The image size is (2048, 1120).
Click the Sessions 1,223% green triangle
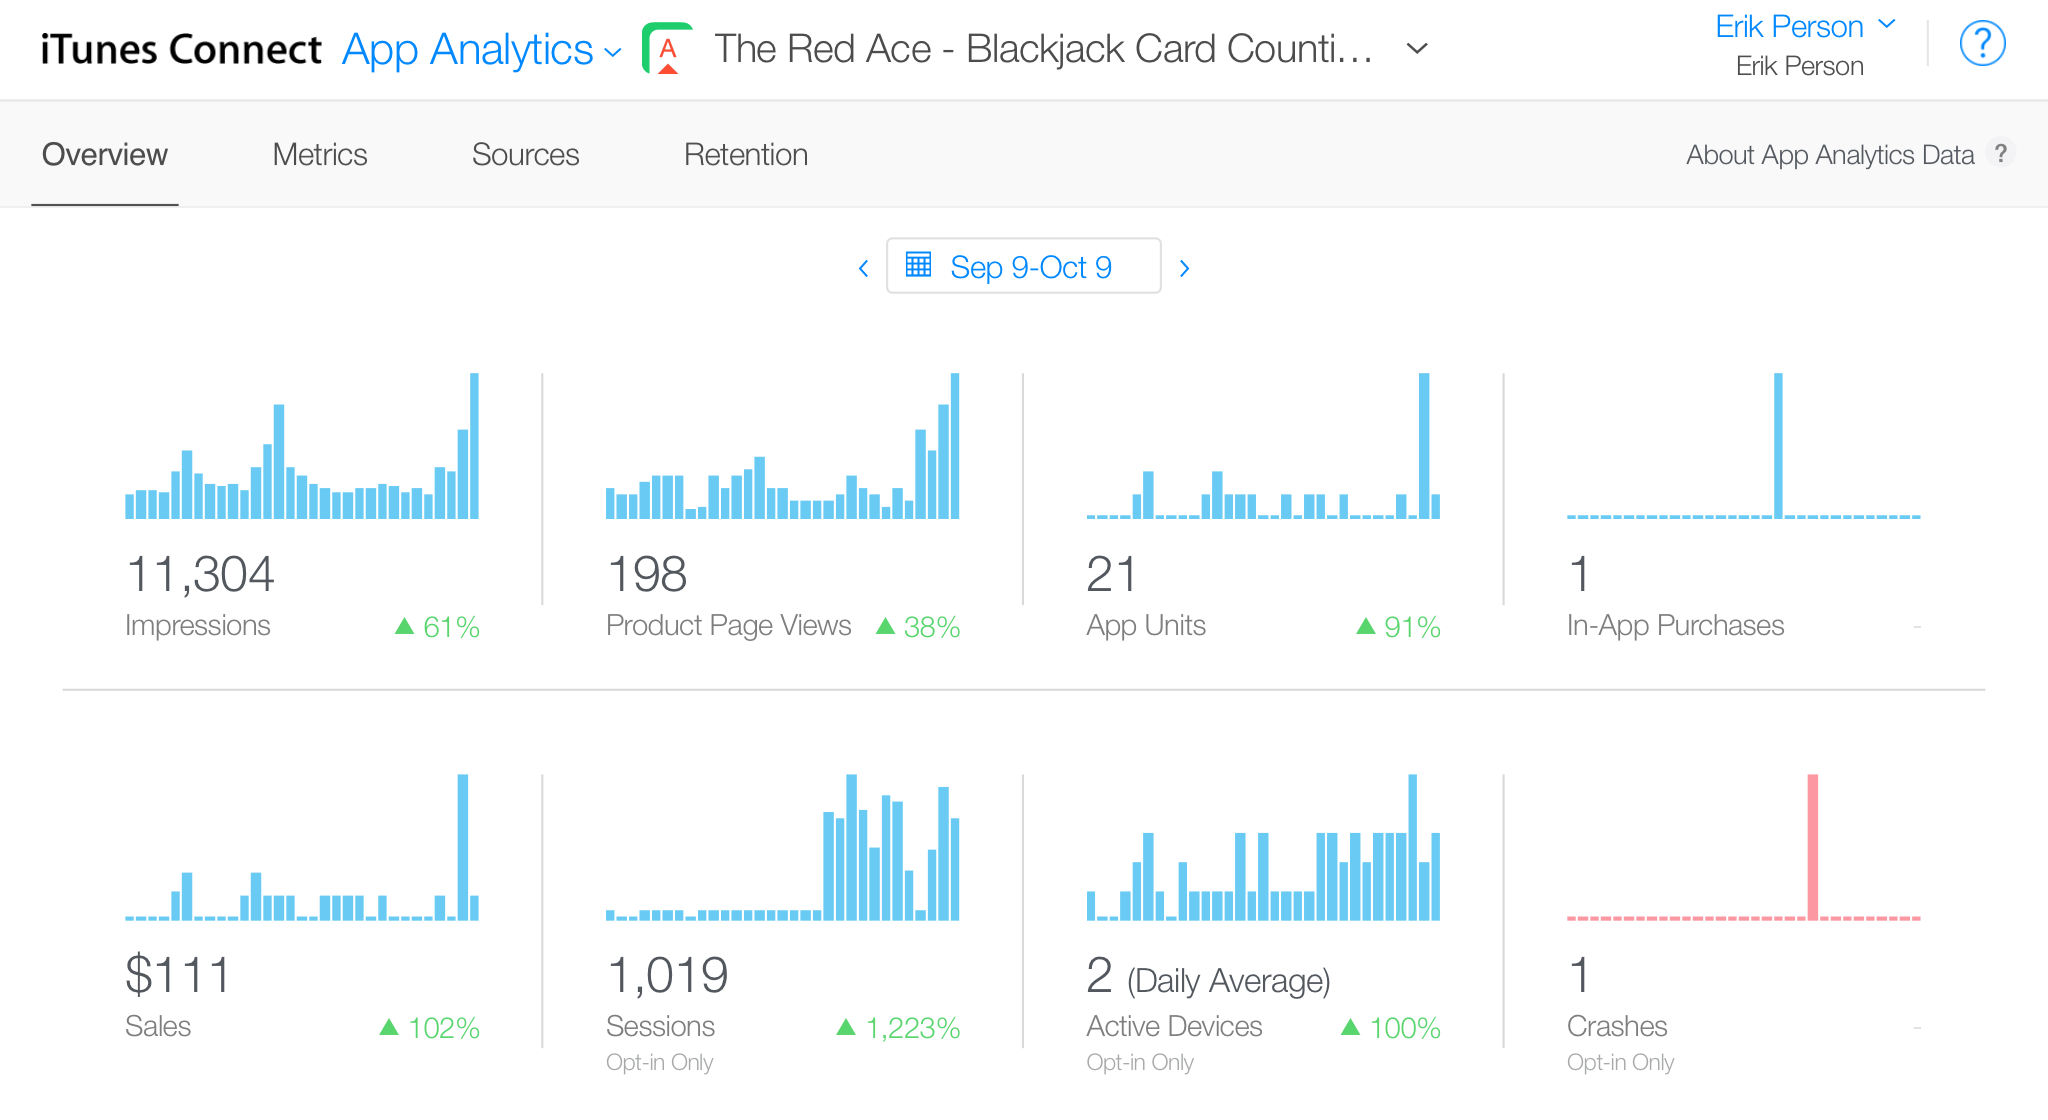(846, 1027)
